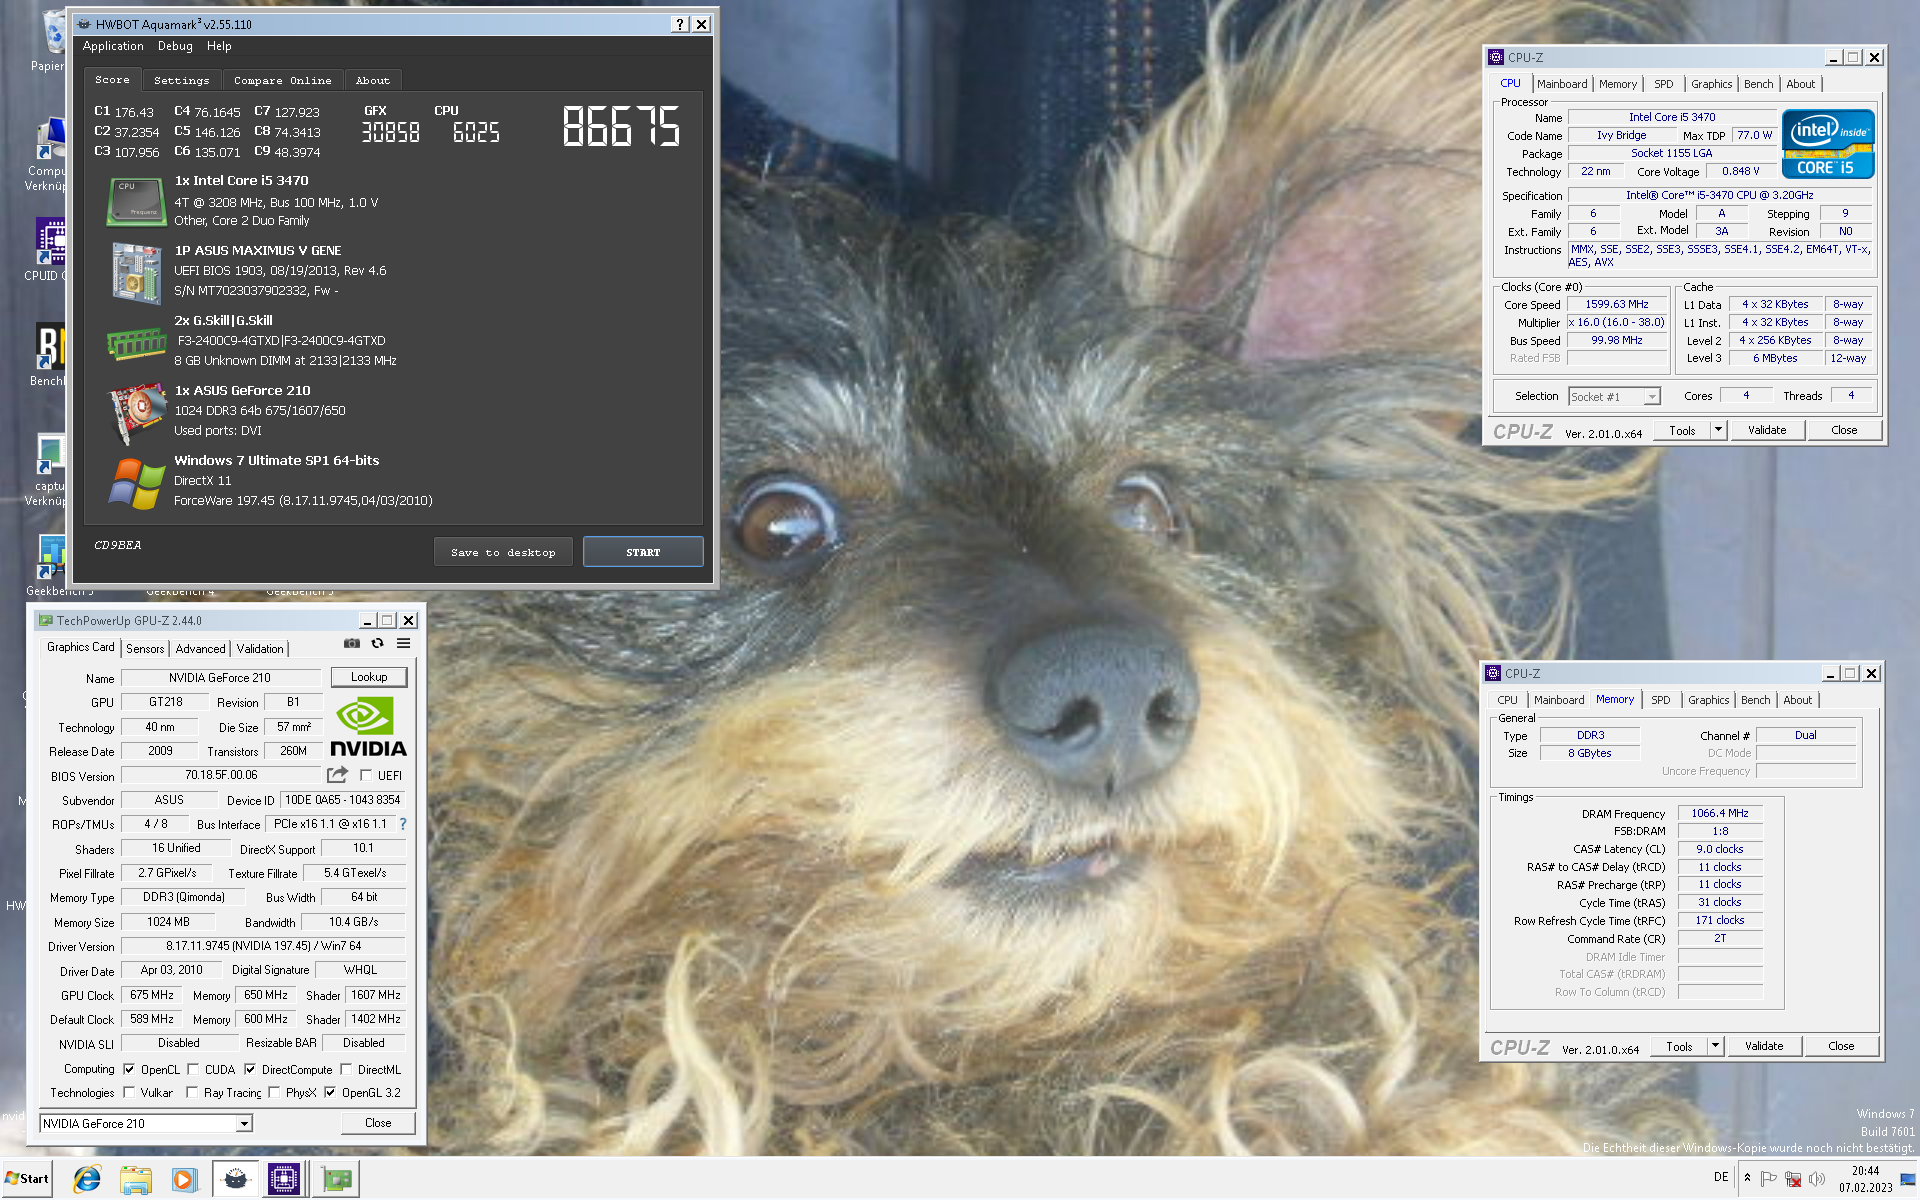Click Save to desktop button

coord(503,552)
